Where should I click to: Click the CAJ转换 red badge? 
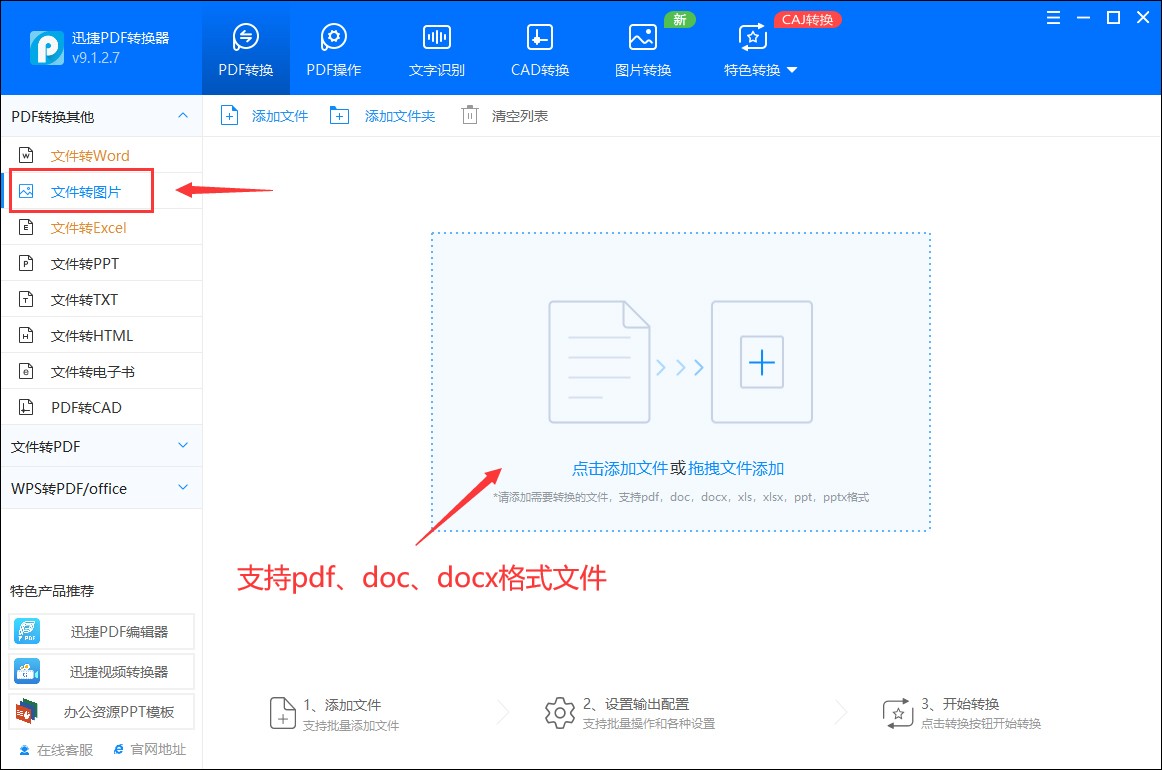click(x=807, y=19)
